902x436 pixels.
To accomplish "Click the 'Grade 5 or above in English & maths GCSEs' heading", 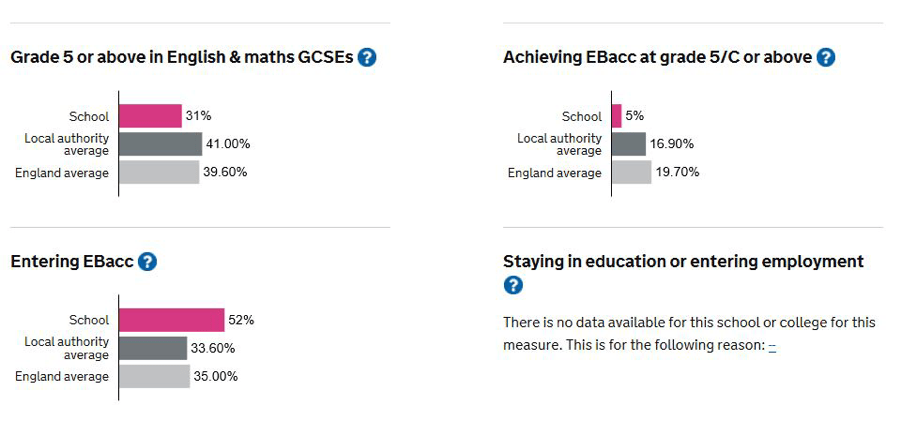I will (182, 57).
